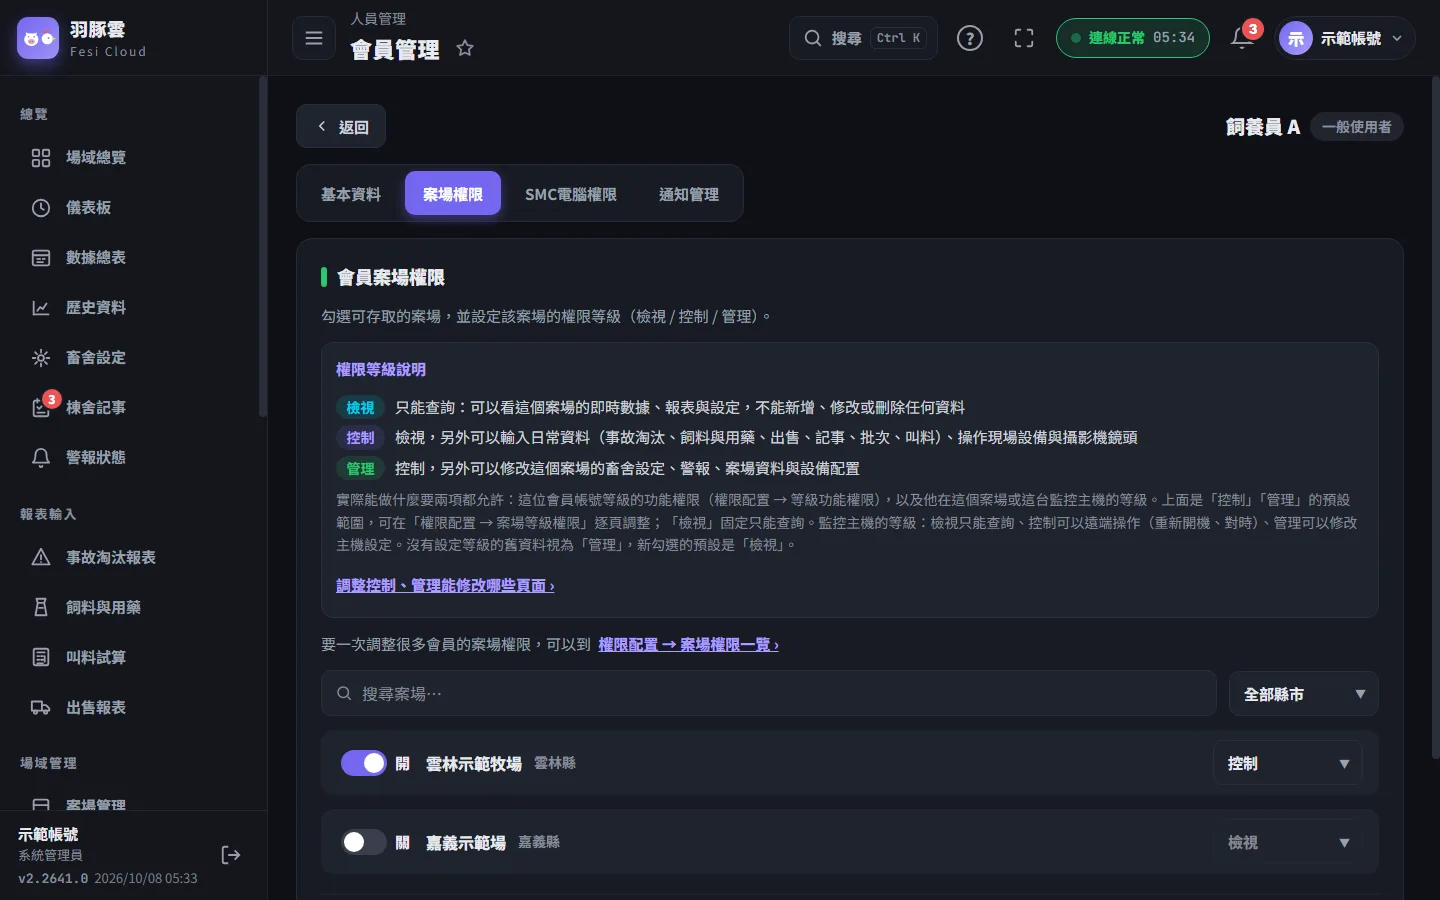Click the Fesi Cloud logo icon
This screenshot has width=1440, height=900.
[x=38, y=38]
